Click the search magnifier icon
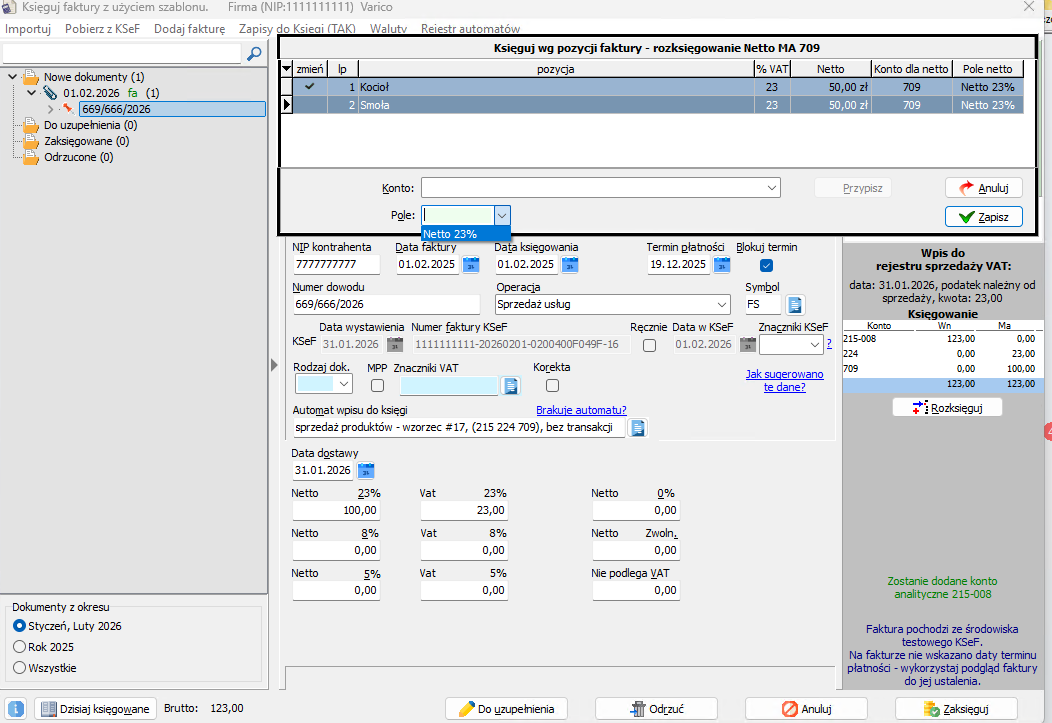The image size is (1052, 723). click(x=255, y=53)
